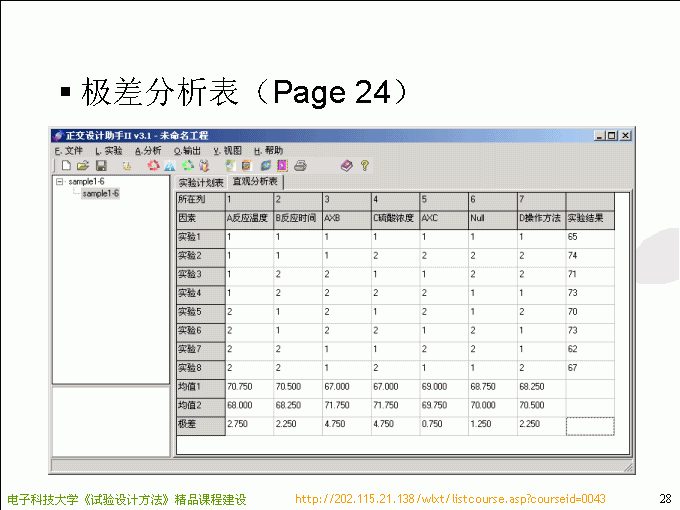Click the yellow question mark help icon
The image size is (680, 510).
(x=364, y=165)
